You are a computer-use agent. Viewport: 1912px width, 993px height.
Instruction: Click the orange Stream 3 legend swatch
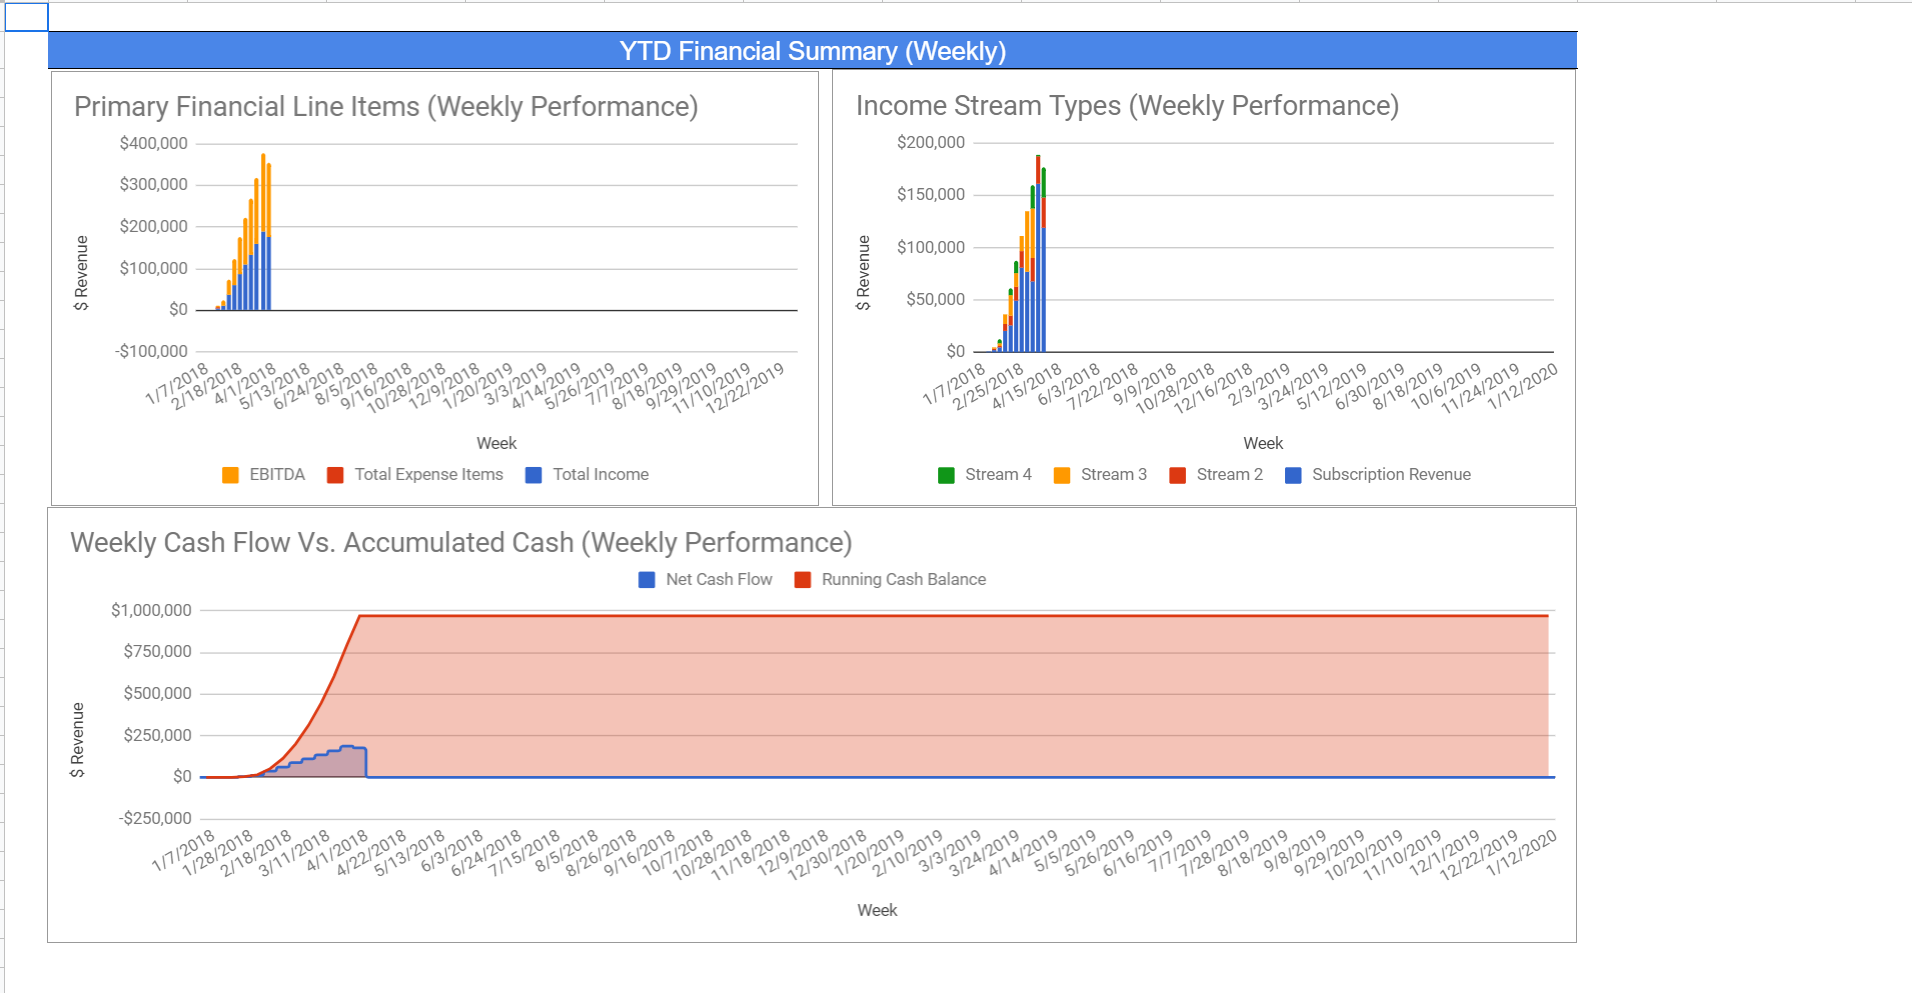pyautogui.click(x=1062, y=475)
